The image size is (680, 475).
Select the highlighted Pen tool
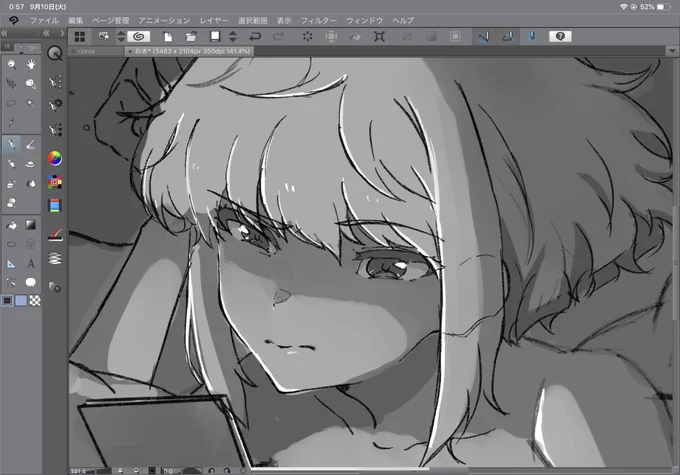click(12, 144)
